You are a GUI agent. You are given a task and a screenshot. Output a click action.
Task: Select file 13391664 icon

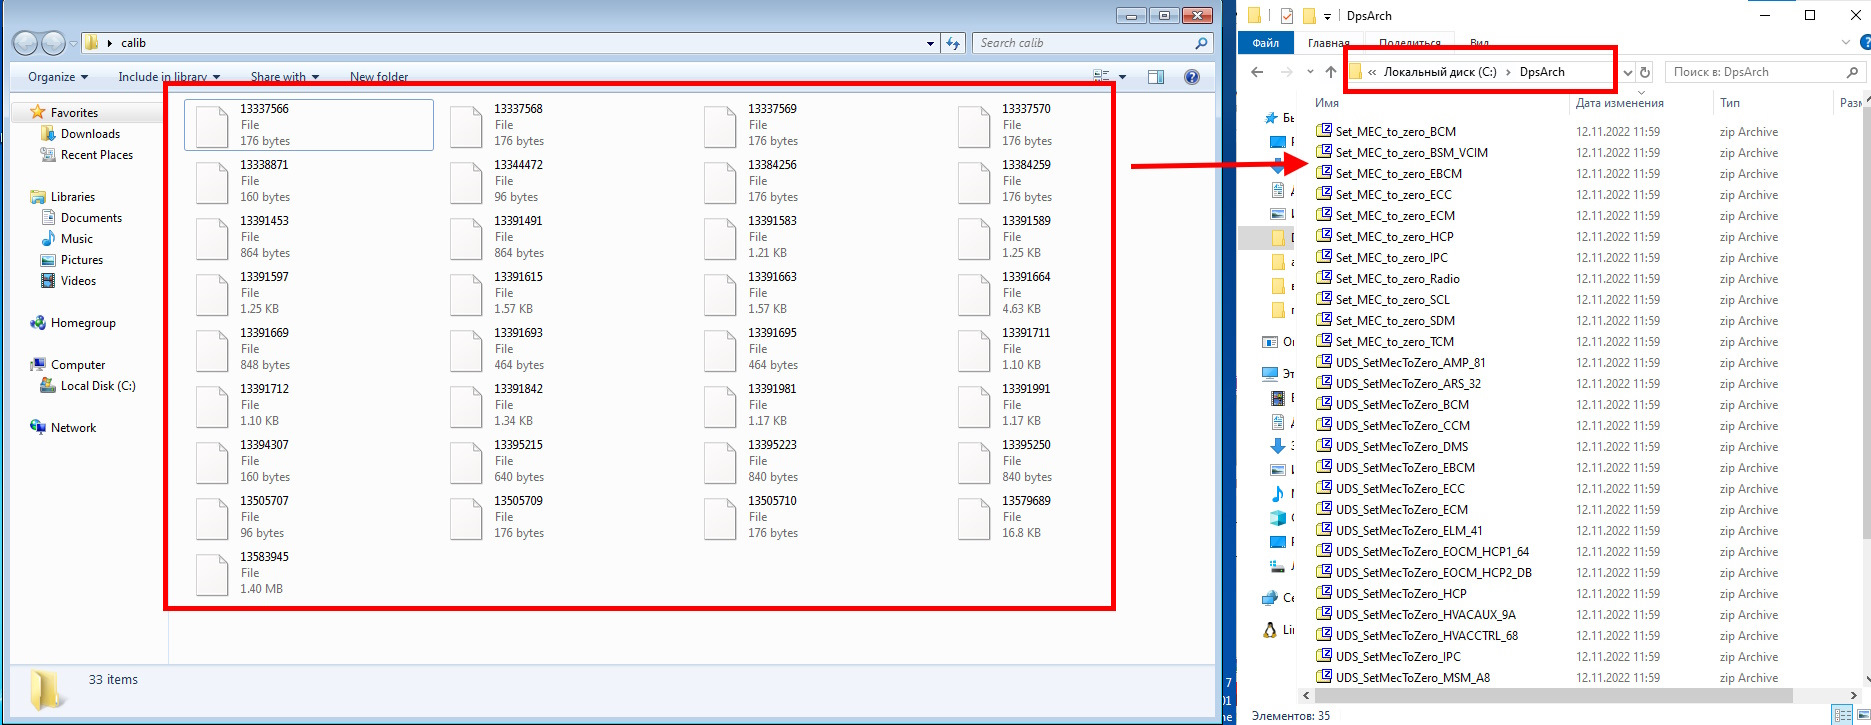(974, 294)
